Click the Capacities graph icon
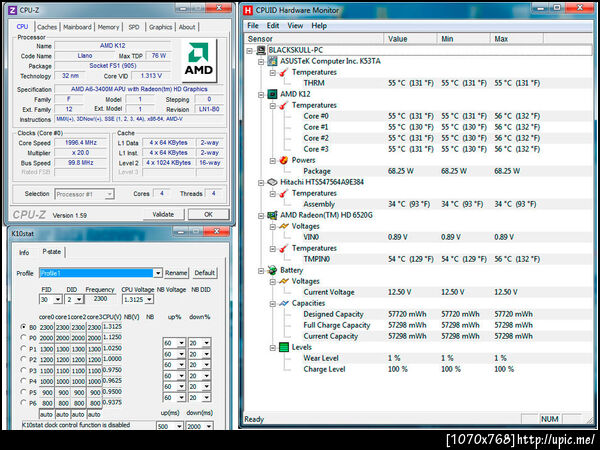The image size is (600, 450). click(284, 303)
